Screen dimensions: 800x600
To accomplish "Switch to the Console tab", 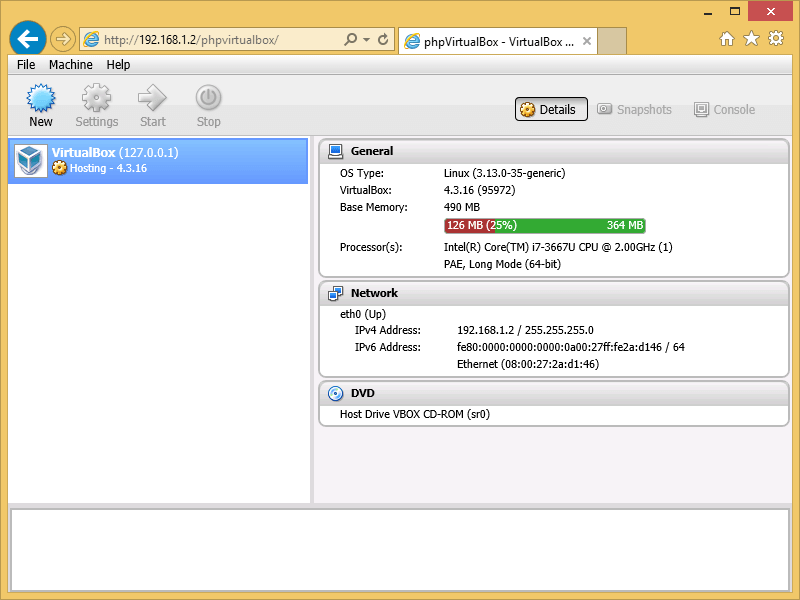I will (724, 109).
